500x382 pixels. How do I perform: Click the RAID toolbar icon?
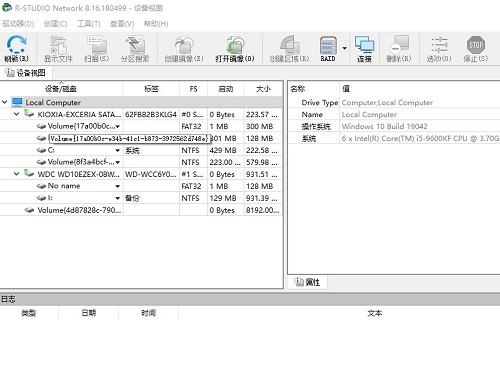pos(328,45)
